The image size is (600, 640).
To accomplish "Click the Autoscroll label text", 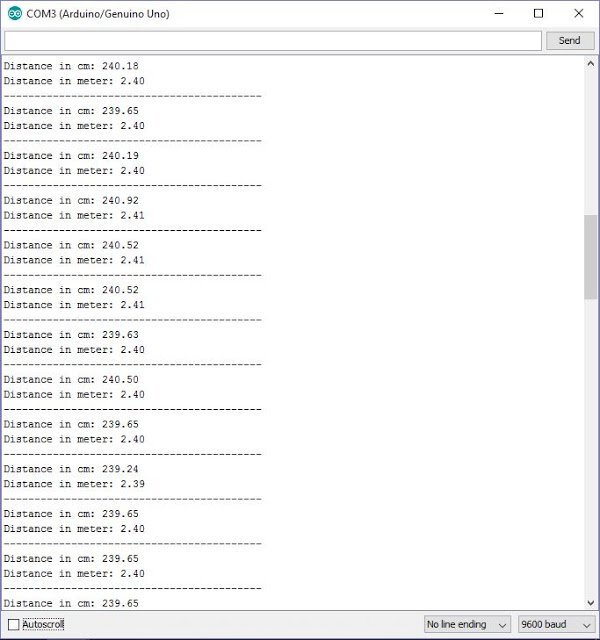I will pos(43,624).
